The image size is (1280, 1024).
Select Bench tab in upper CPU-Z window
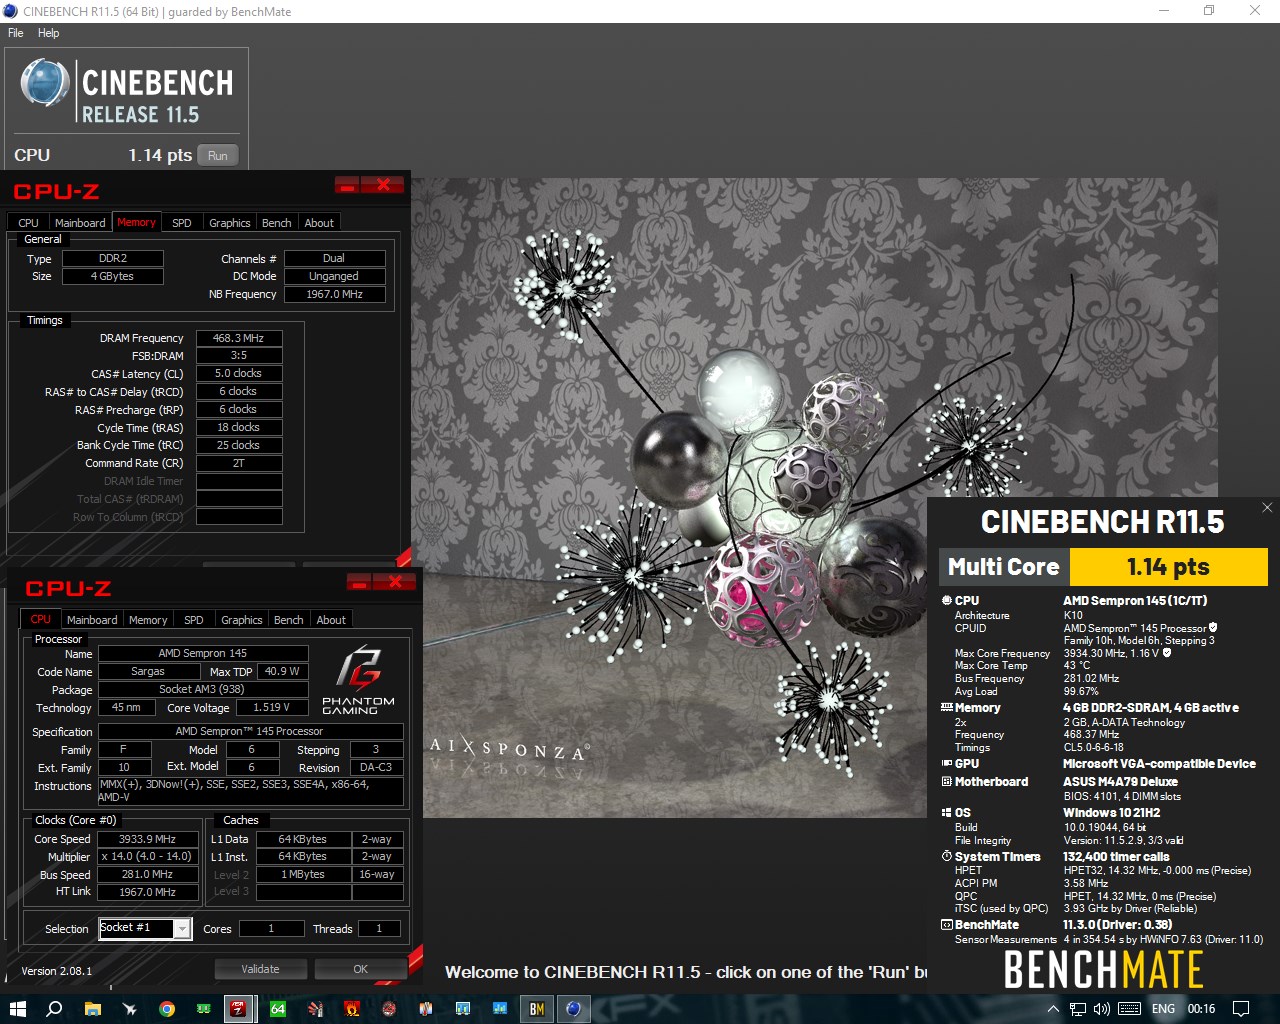tap(277, 223)
